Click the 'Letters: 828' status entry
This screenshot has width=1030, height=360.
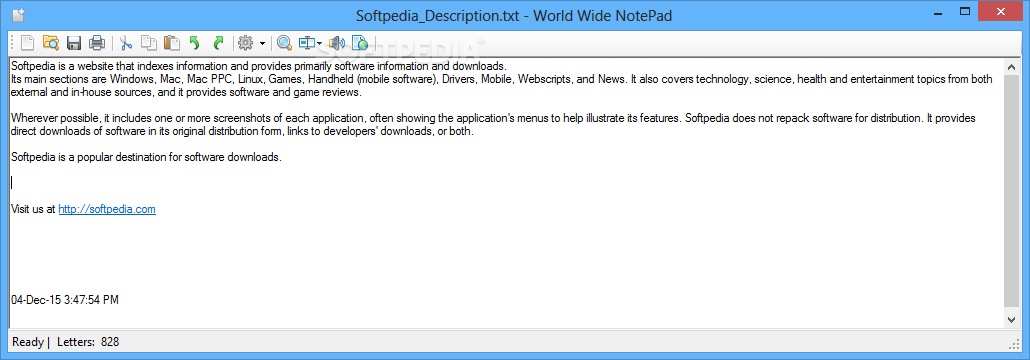click(x=88, y=342)
